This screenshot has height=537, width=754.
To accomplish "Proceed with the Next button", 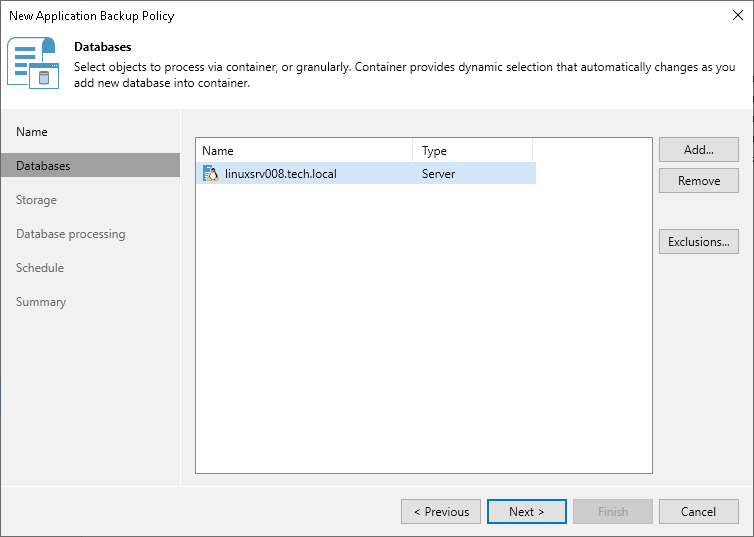I will (527, 512).
